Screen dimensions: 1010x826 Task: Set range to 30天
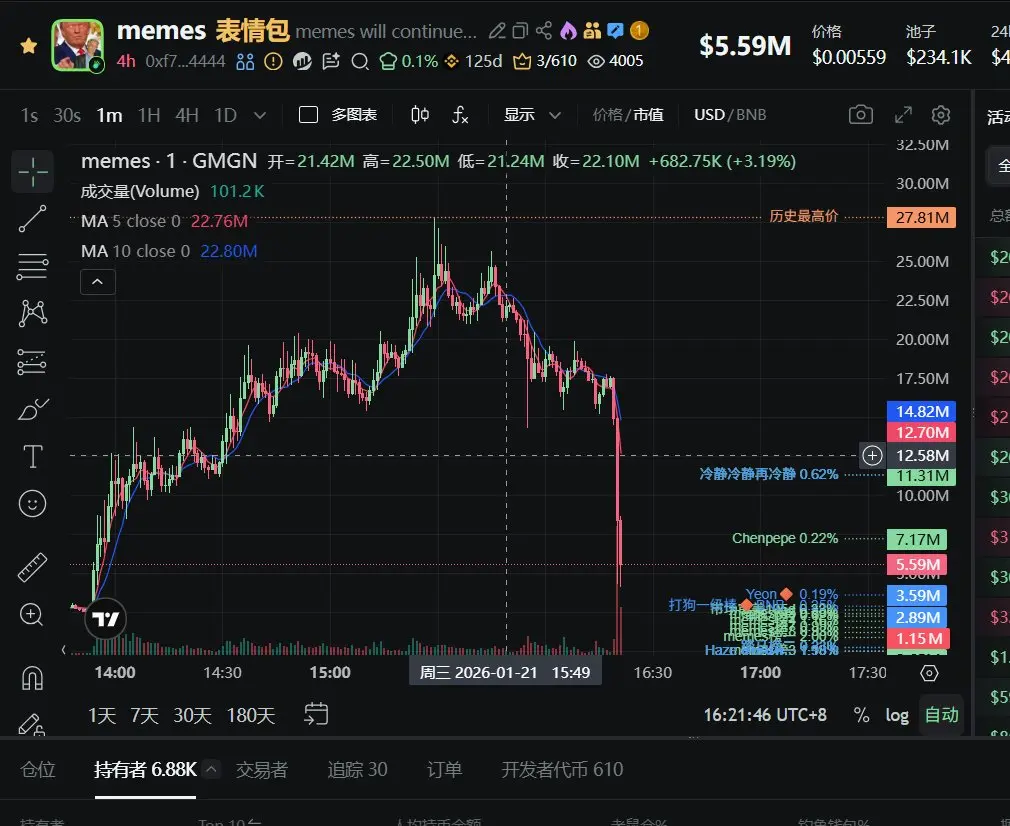[193, 715]
